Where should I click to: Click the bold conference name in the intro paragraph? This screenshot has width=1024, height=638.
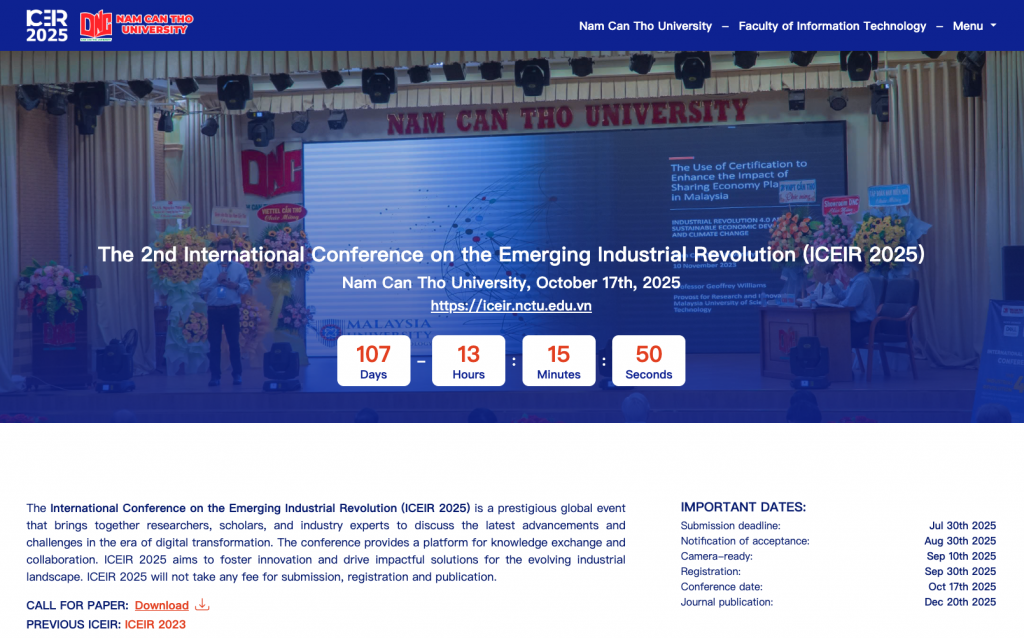point(260,508)
